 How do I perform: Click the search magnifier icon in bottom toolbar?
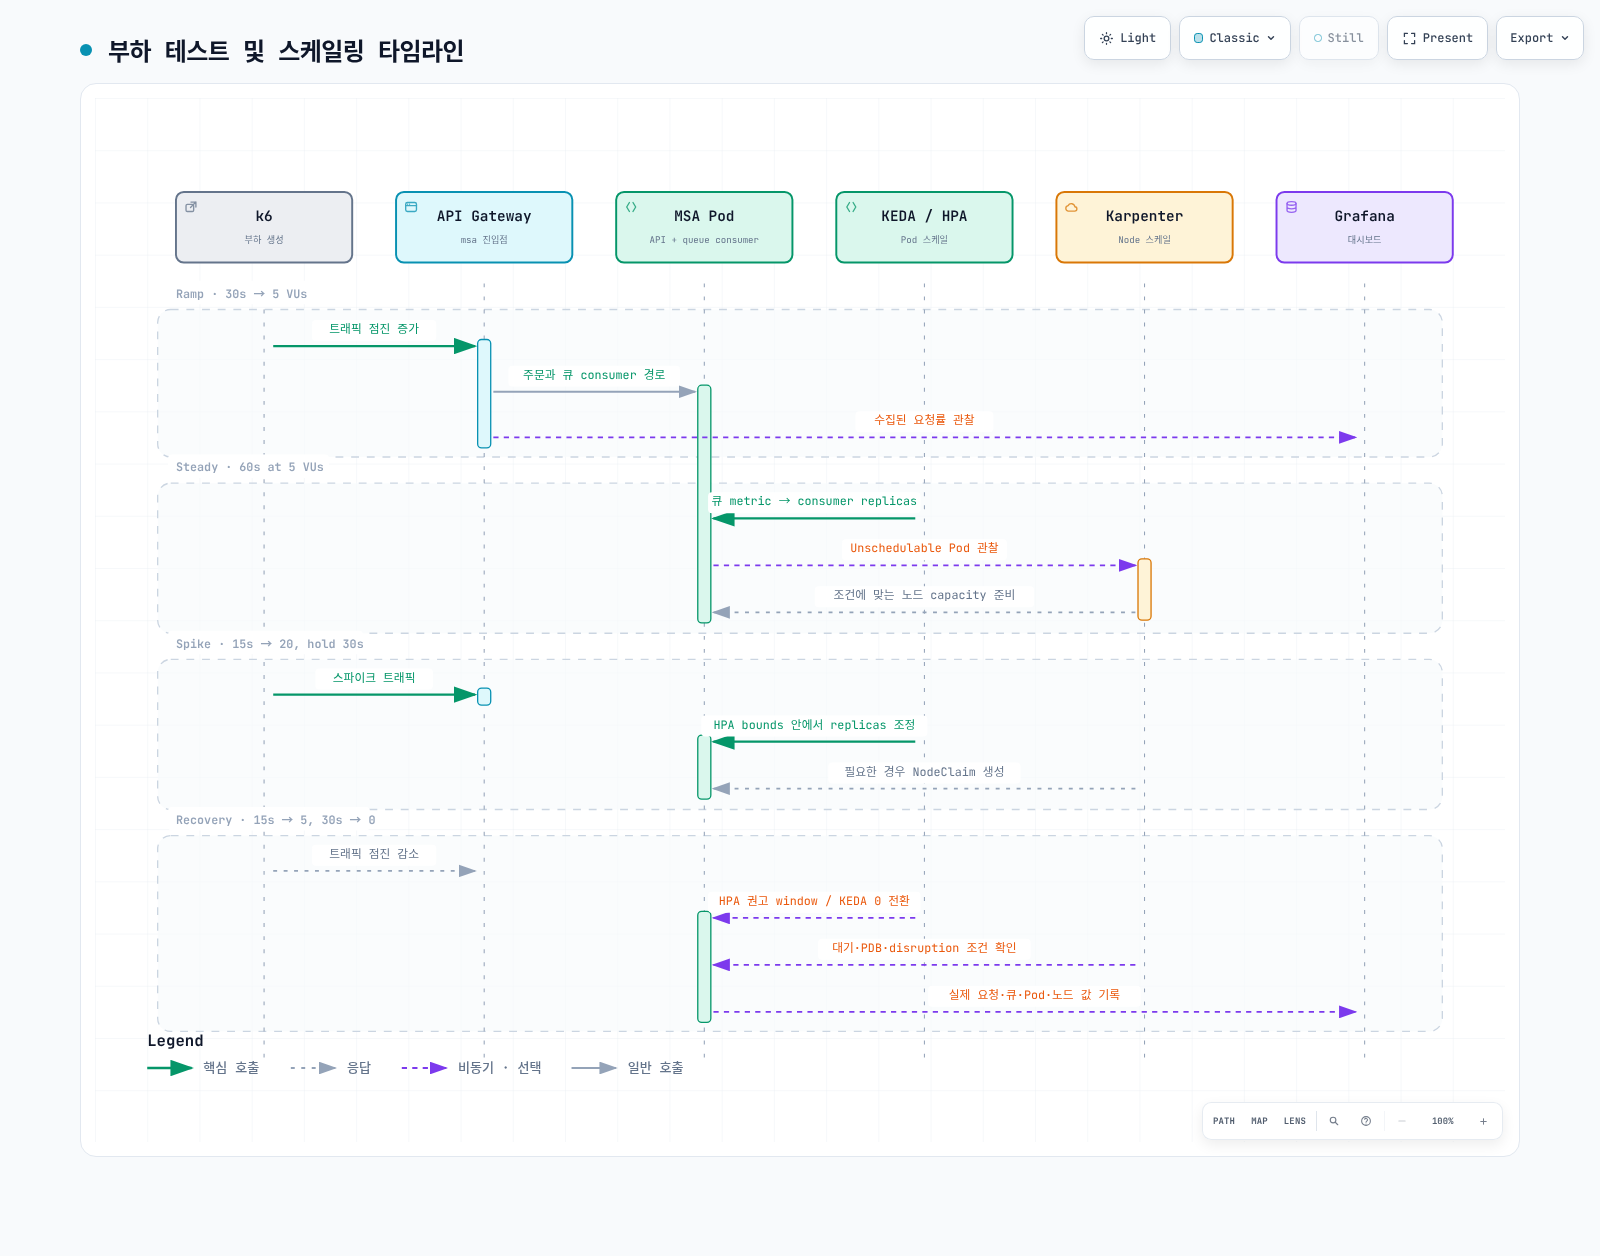point(1333,1121)
